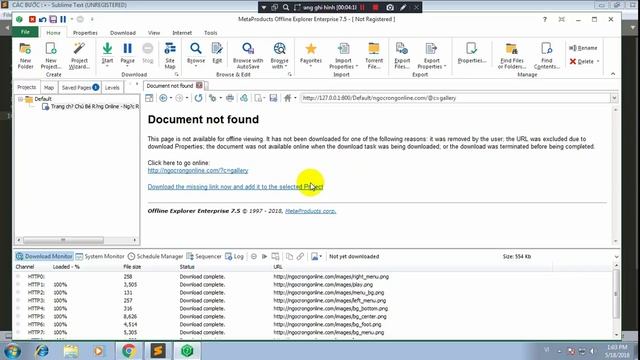Screen dimensions: 640x360
Task: Open Internet Explorer from the taskbar
Action: click(x=41, y=351)
